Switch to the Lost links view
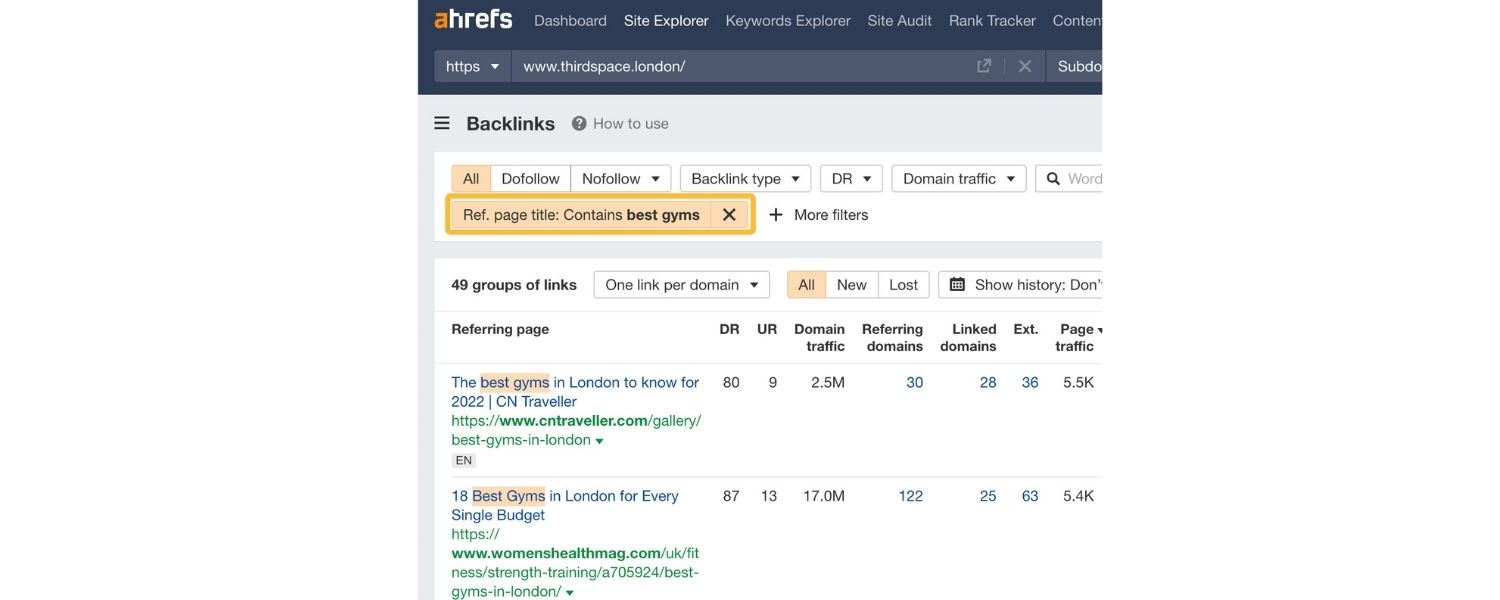Image resolution: width=1500 pixels, height=600 pixels. (x=903, y=284)
